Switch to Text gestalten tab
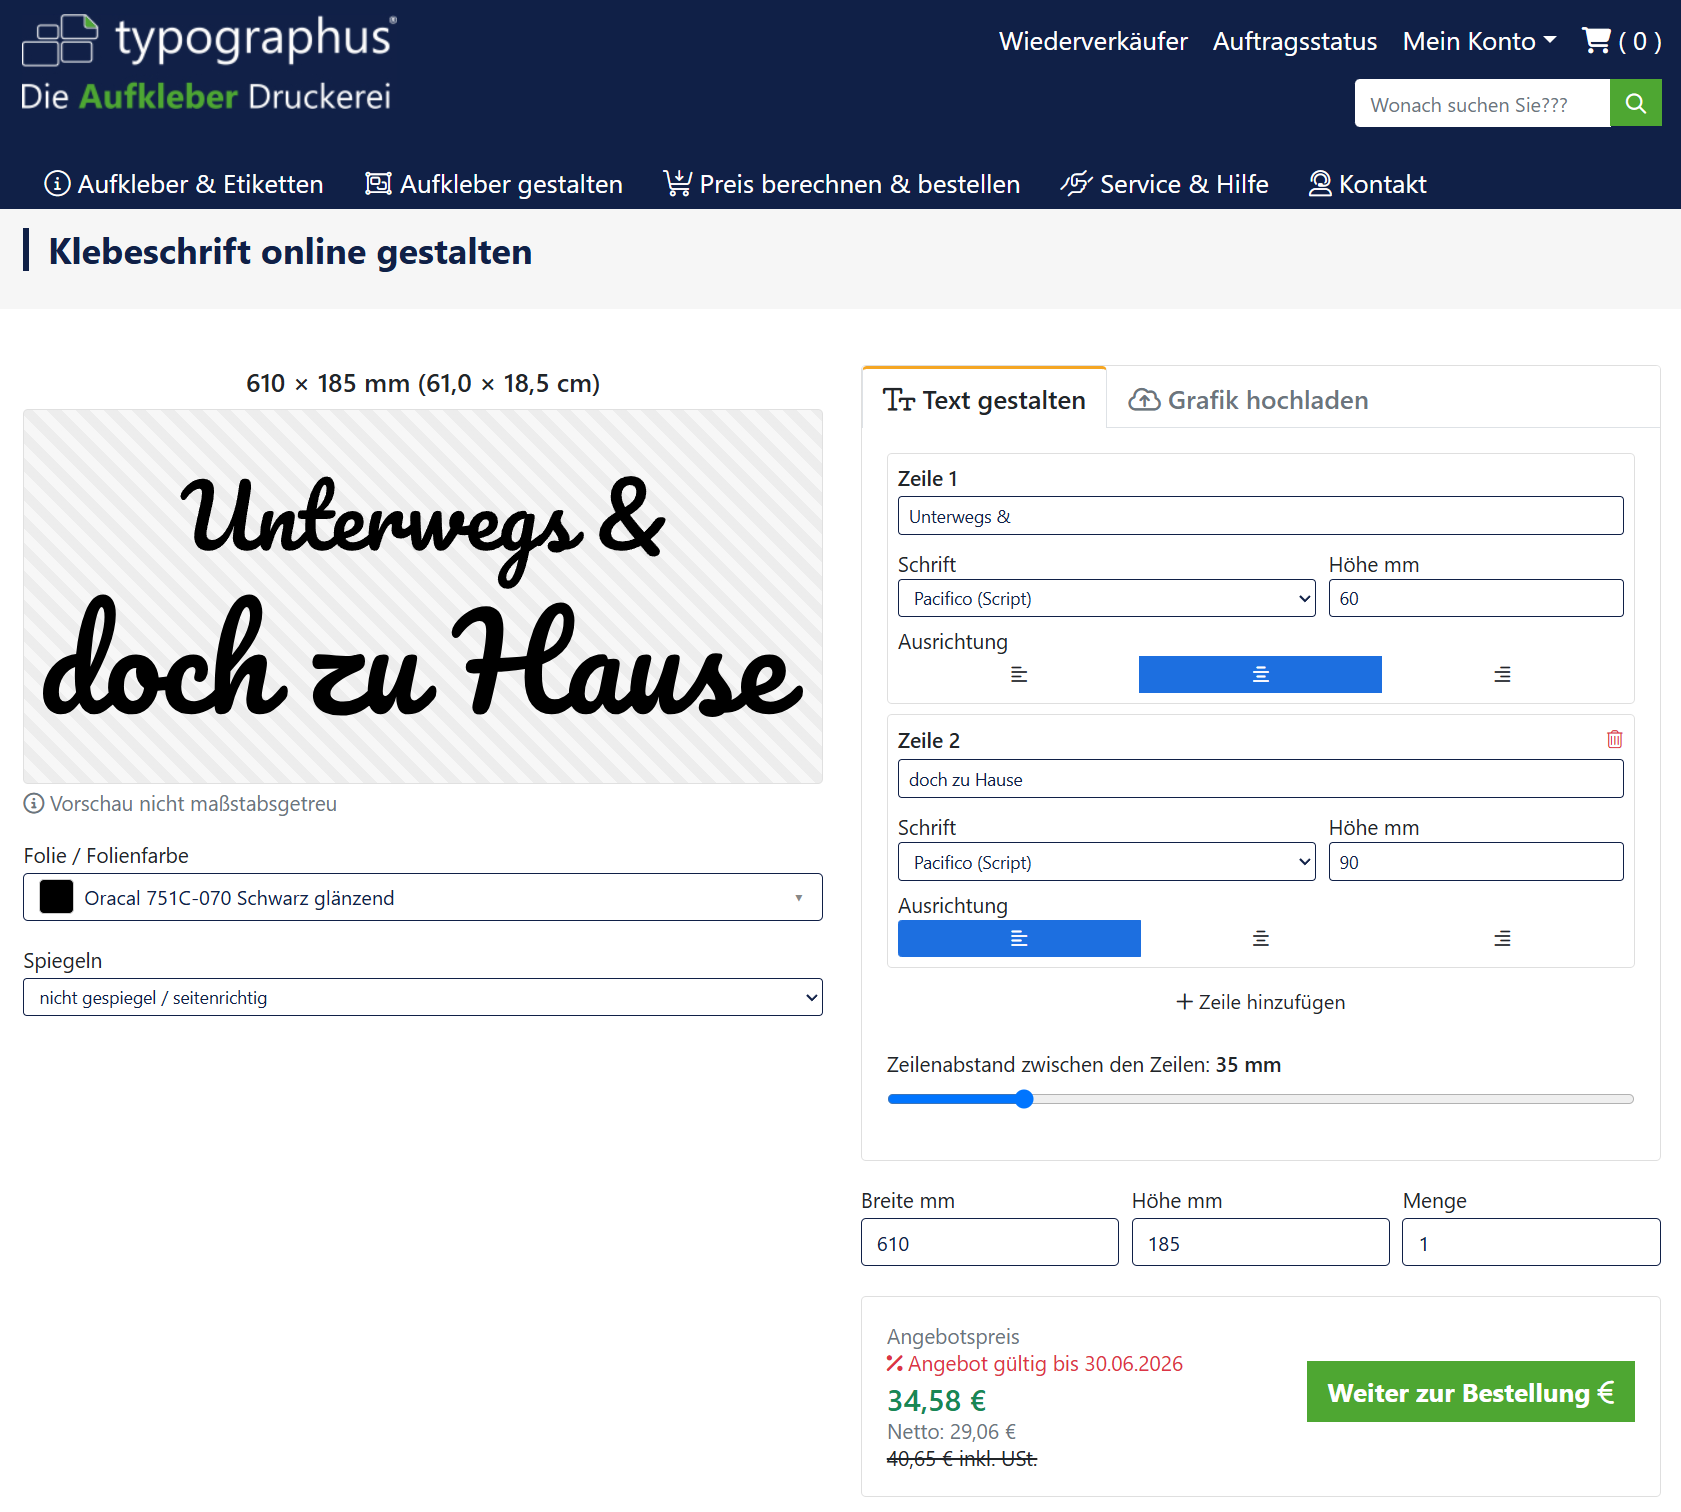1681x1512 pixels. tap(984, 400)
